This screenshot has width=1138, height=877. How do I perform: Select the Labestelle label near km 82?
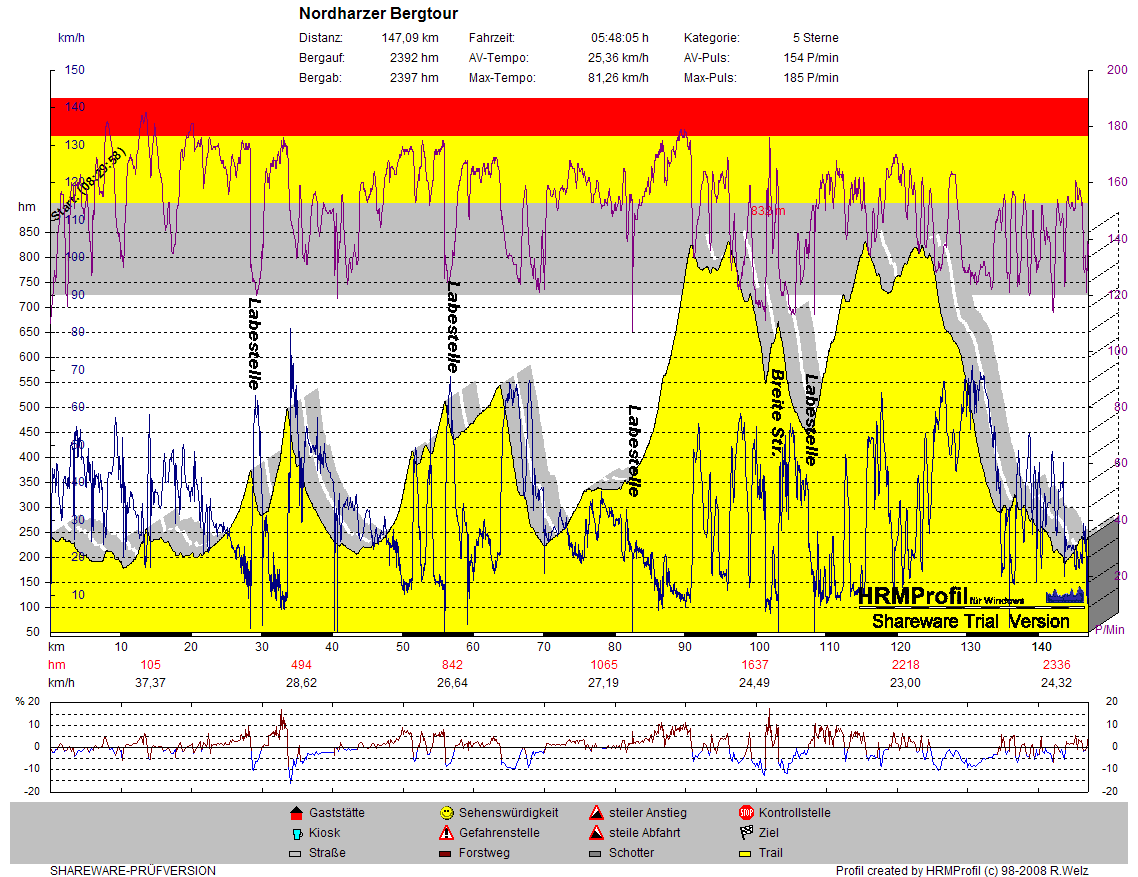(633, 450)
